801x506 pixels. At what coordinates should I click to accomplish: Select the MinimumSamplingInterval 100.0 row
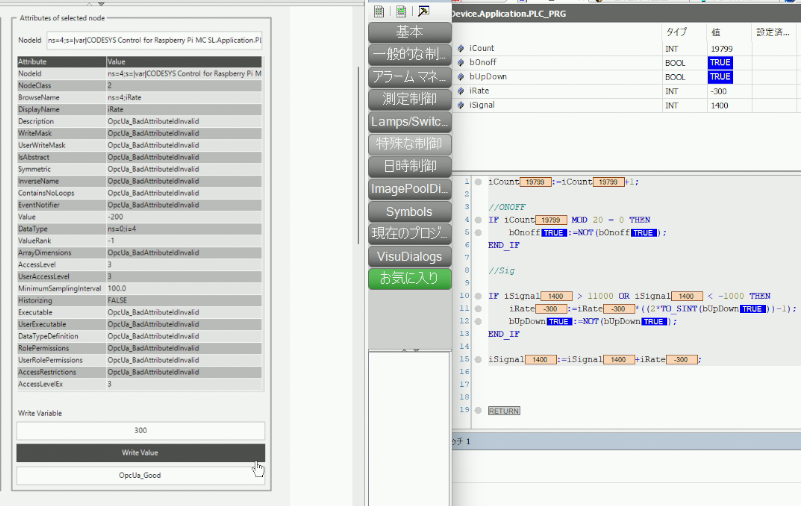point(139,288)
